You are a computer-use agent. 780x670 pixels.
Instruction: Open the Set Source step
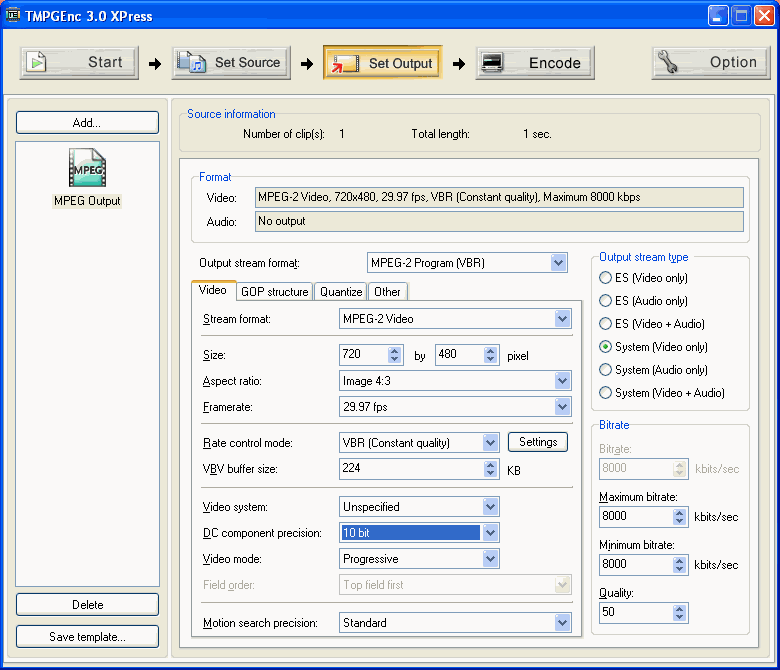pos(231,63)
